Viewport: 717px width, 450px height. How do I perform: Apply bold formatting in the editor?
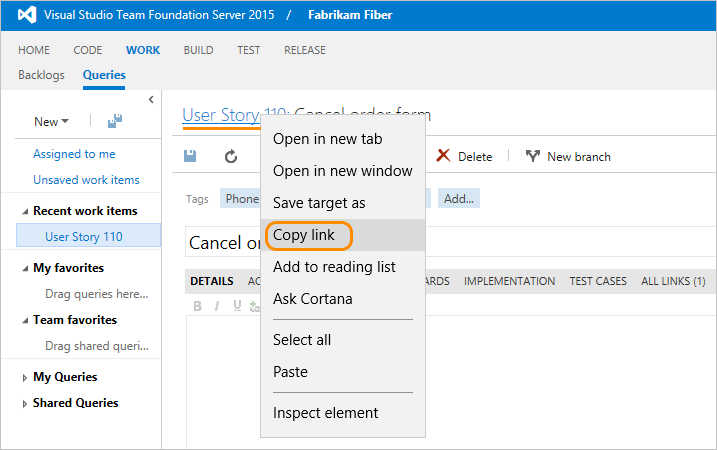198,306
